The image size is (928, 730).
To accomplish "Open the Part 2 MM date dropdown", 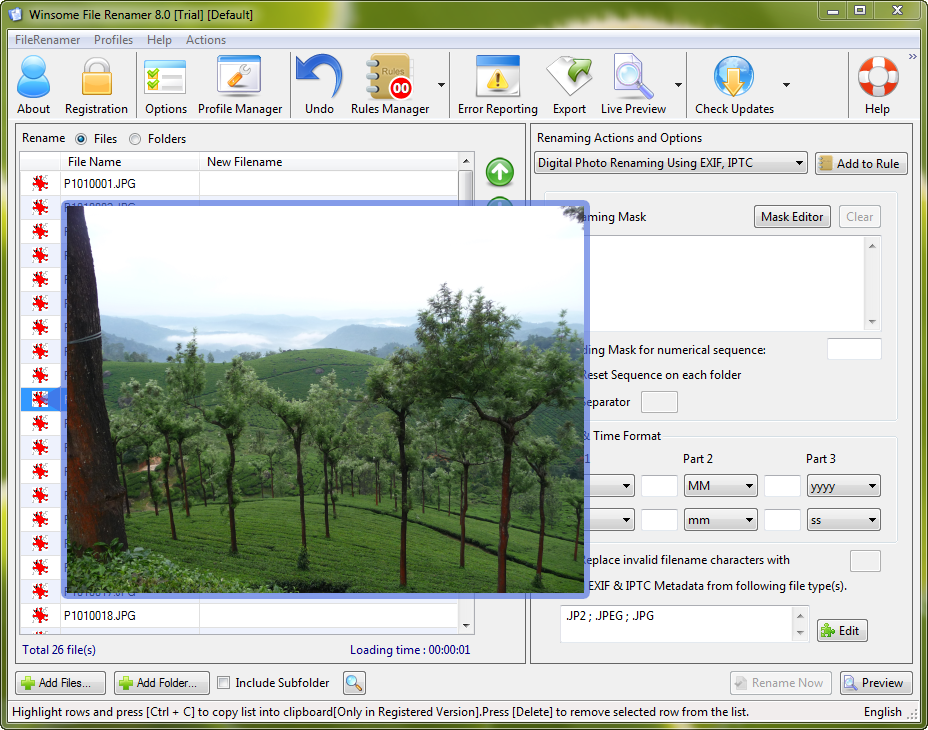I will (721, 486).
